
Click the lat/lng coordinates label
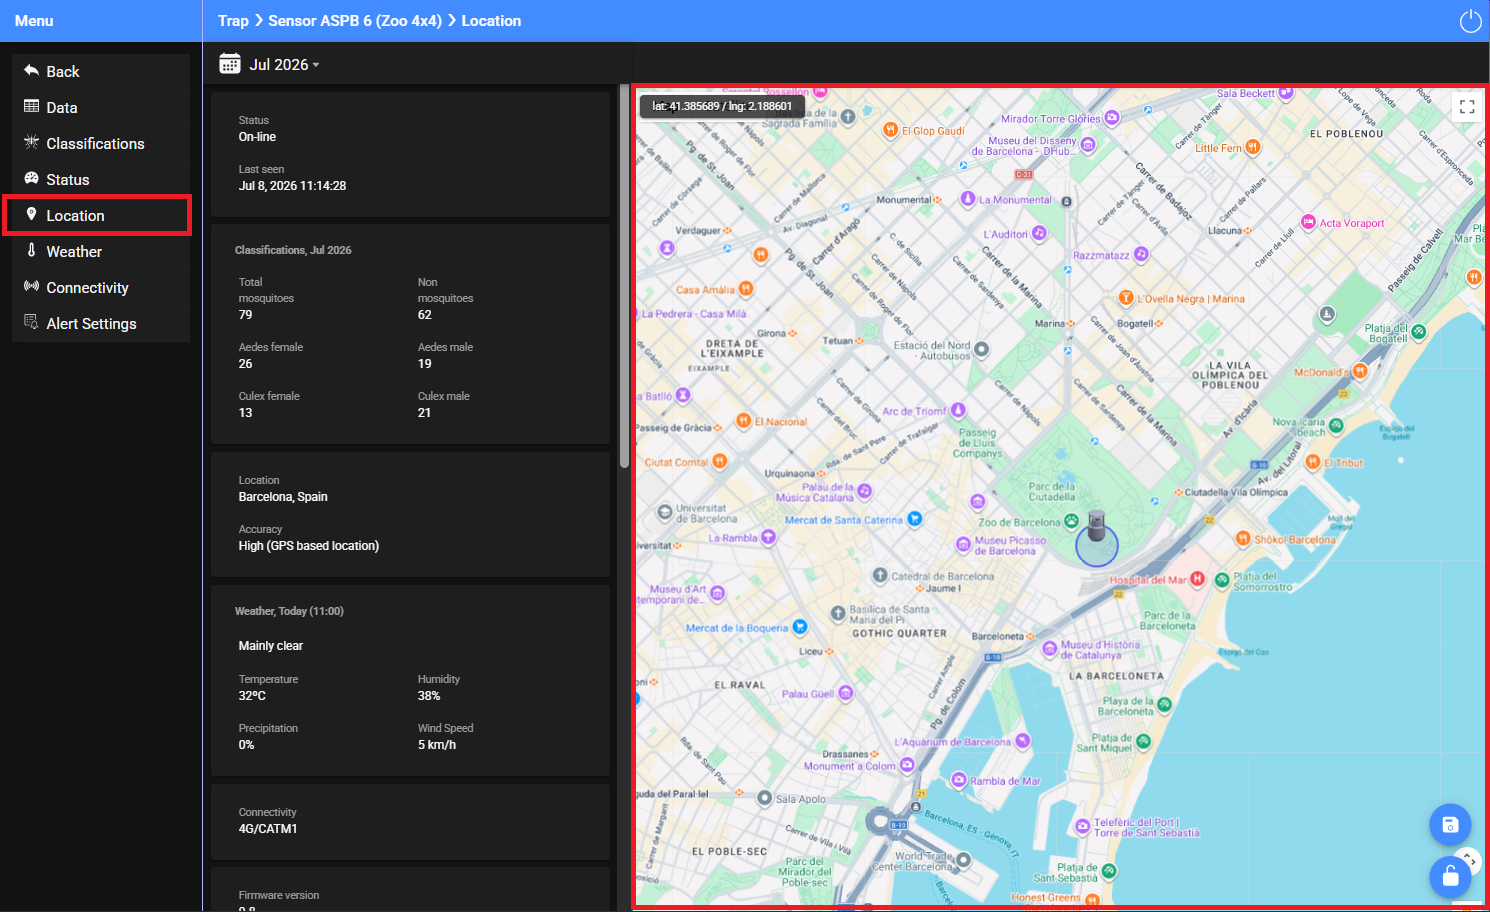pos(722,106)
